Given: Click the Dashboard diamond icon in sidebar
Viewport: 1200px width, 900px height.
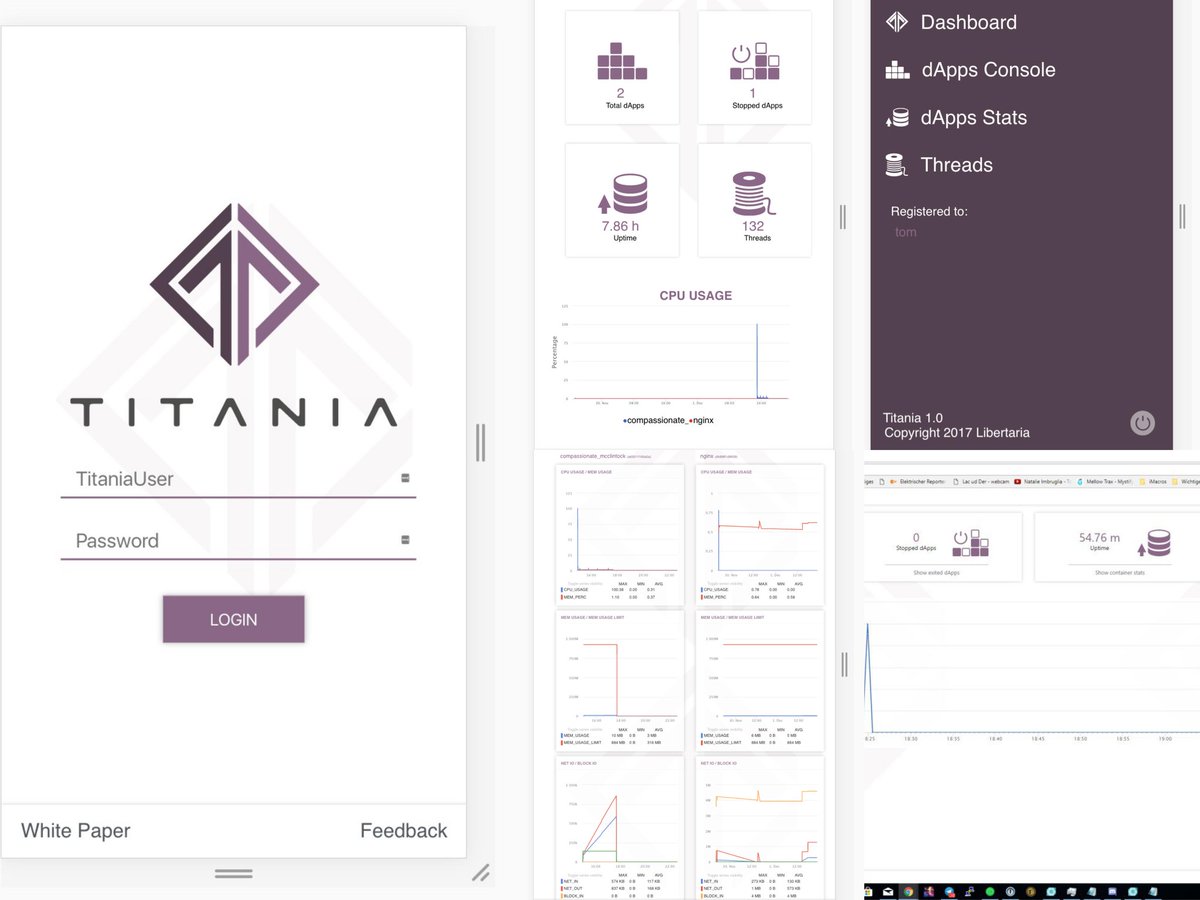Looking at the screenshot, I should coord(897,22).
